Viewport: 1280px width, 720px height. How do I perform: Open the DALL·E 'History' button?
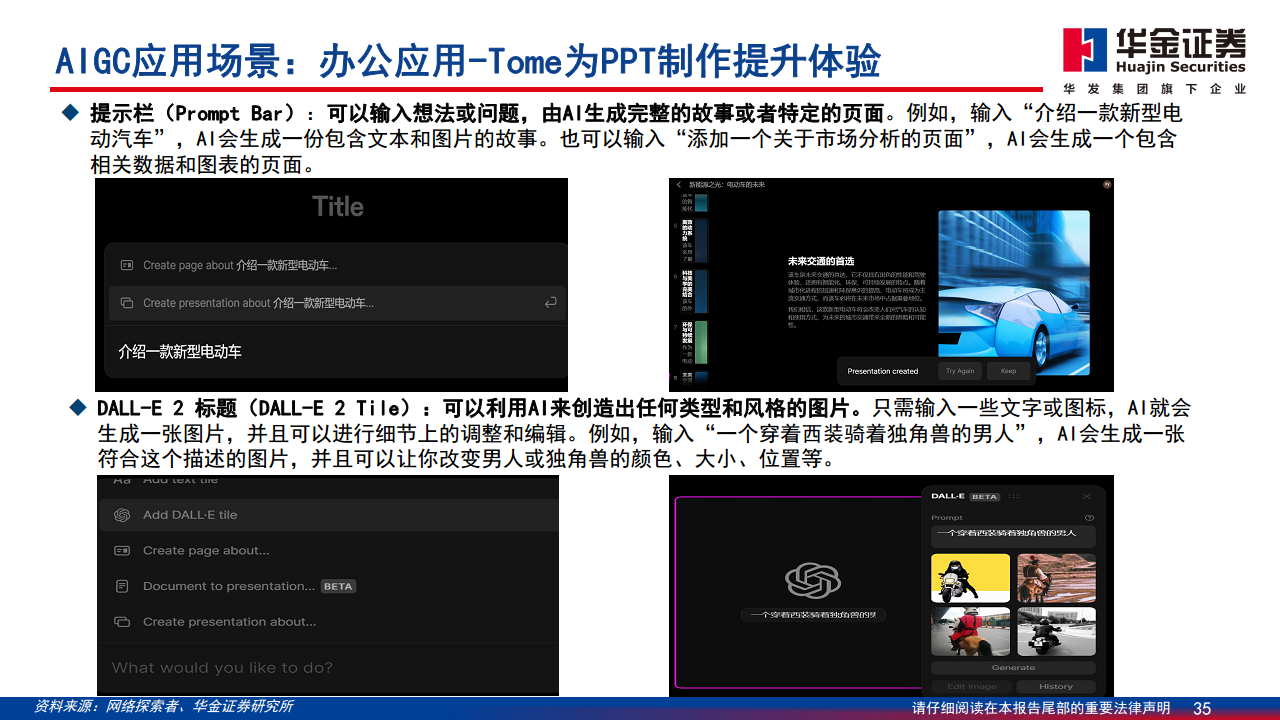click(1055, 686)
